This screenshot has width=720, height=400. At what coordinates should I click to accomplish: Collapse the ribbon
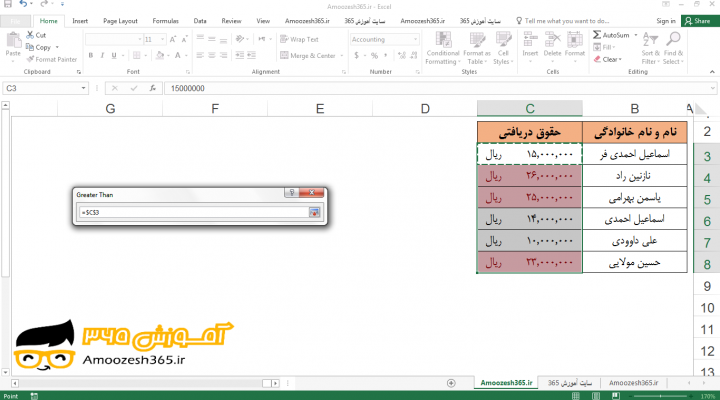pos(712,72)
